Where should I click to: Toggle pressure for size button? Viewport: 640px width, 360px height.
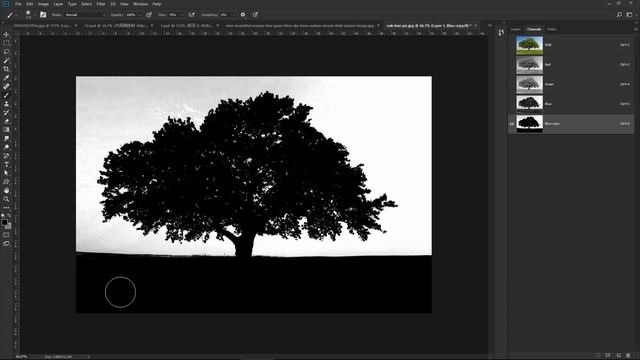(255, 15)
